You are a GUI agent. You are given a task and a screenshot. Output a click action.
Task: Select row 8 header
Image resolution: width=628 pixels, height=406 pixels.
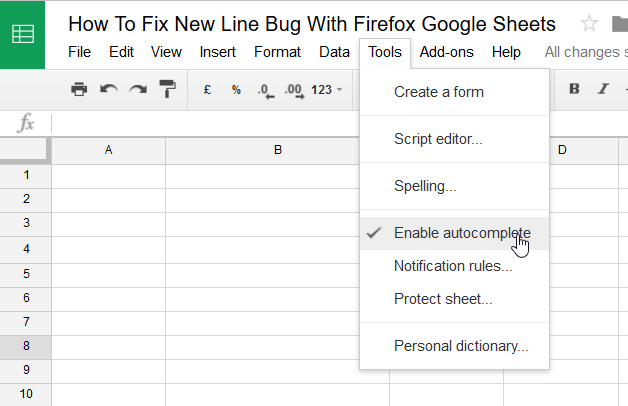click(26, 346)
